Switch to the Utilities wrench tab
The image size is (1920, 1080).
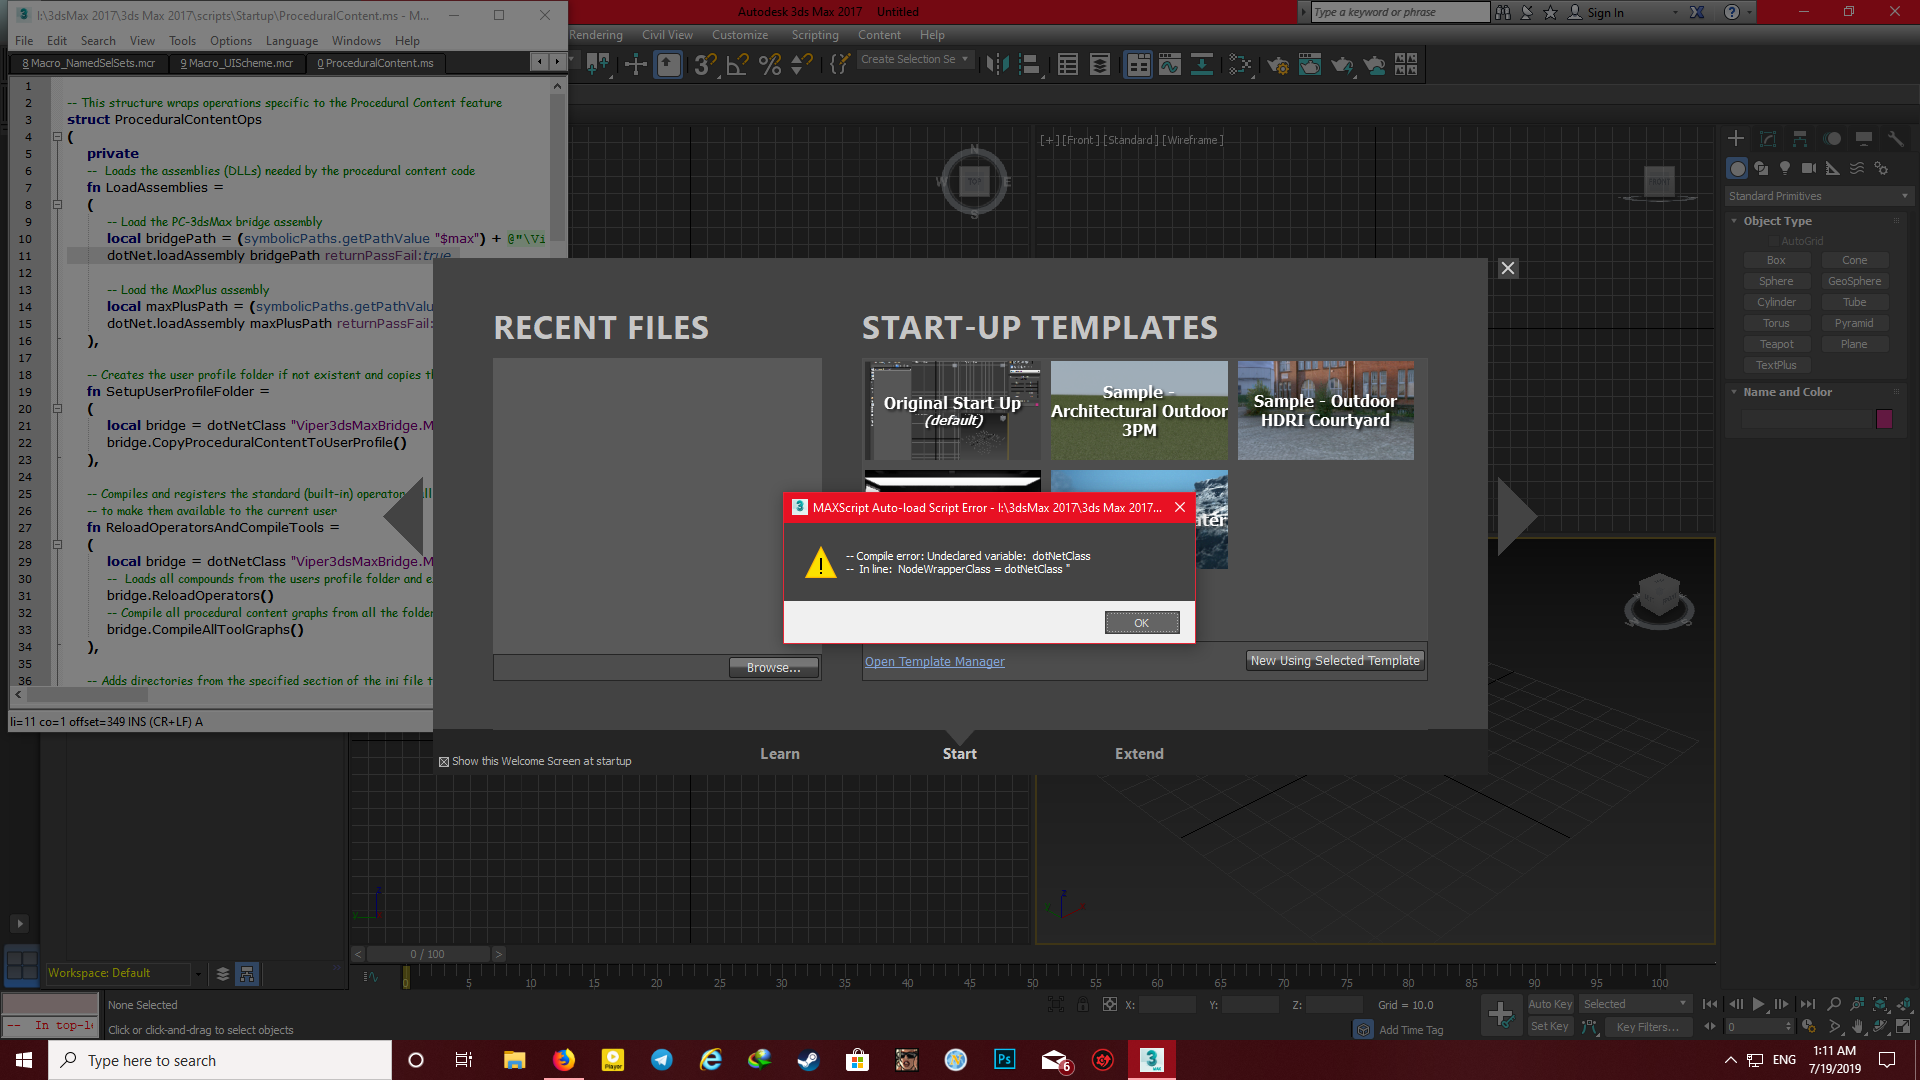coord(1895,139)
